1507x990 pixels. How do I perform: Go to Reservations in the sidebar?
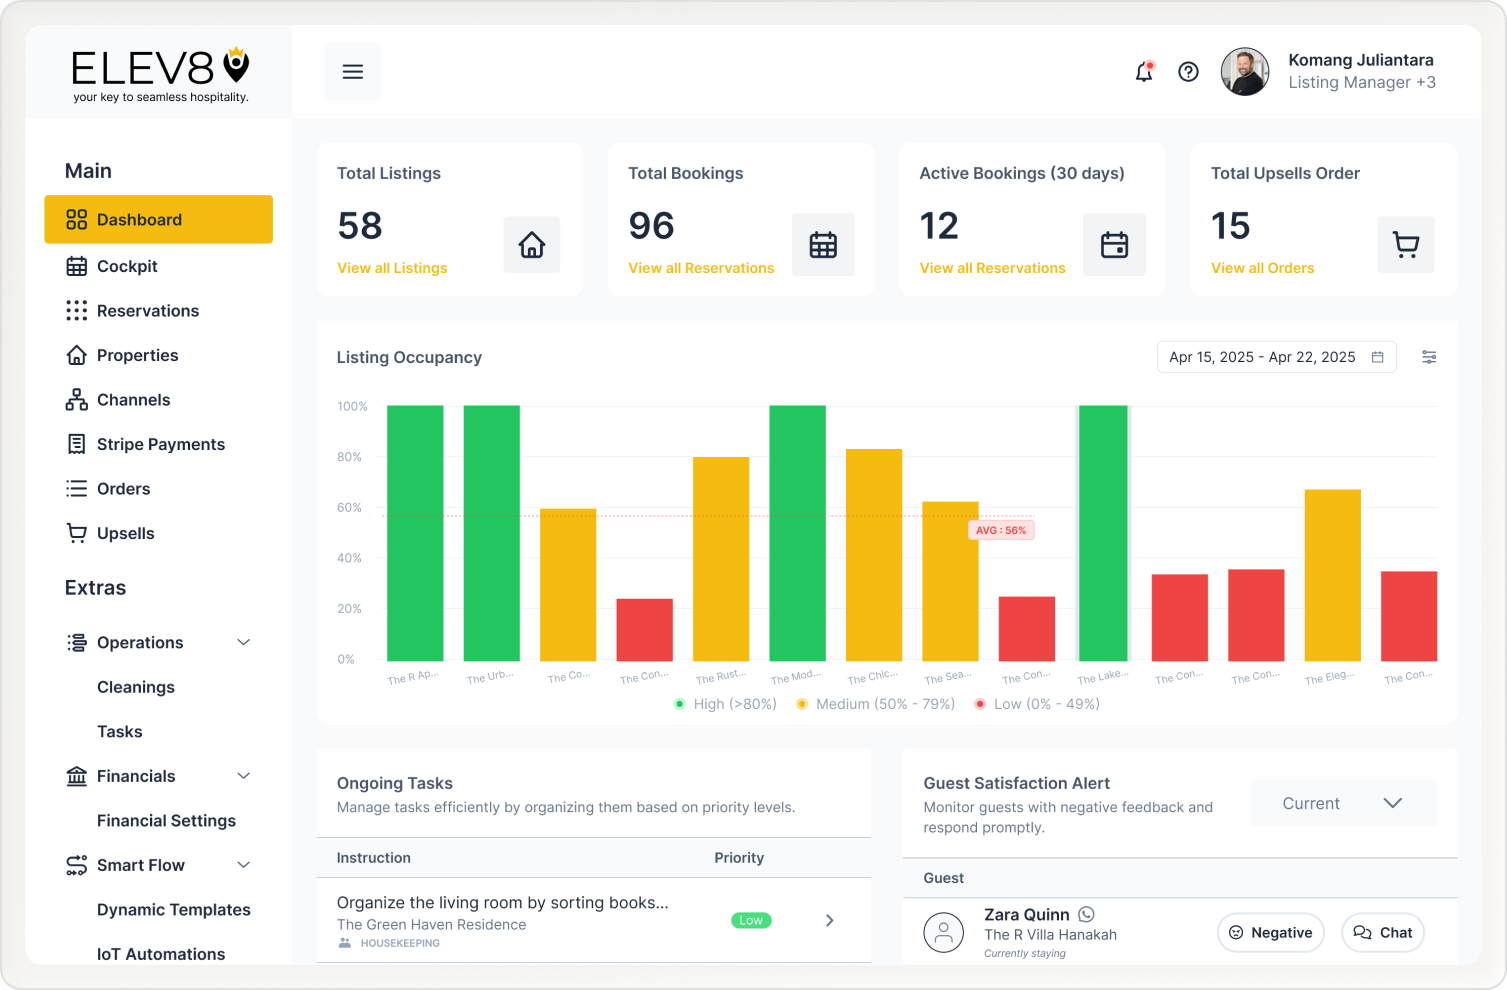pos(148,311)
